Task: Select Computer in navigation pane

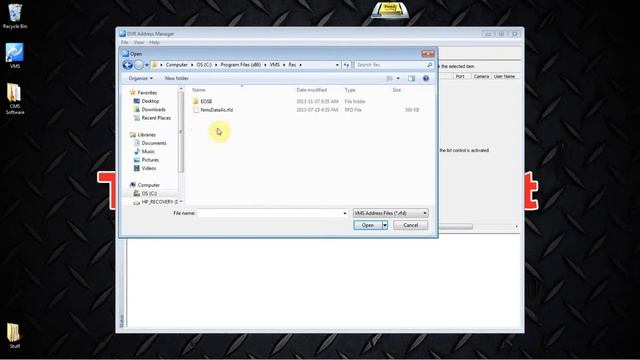Action: (145, 185)
